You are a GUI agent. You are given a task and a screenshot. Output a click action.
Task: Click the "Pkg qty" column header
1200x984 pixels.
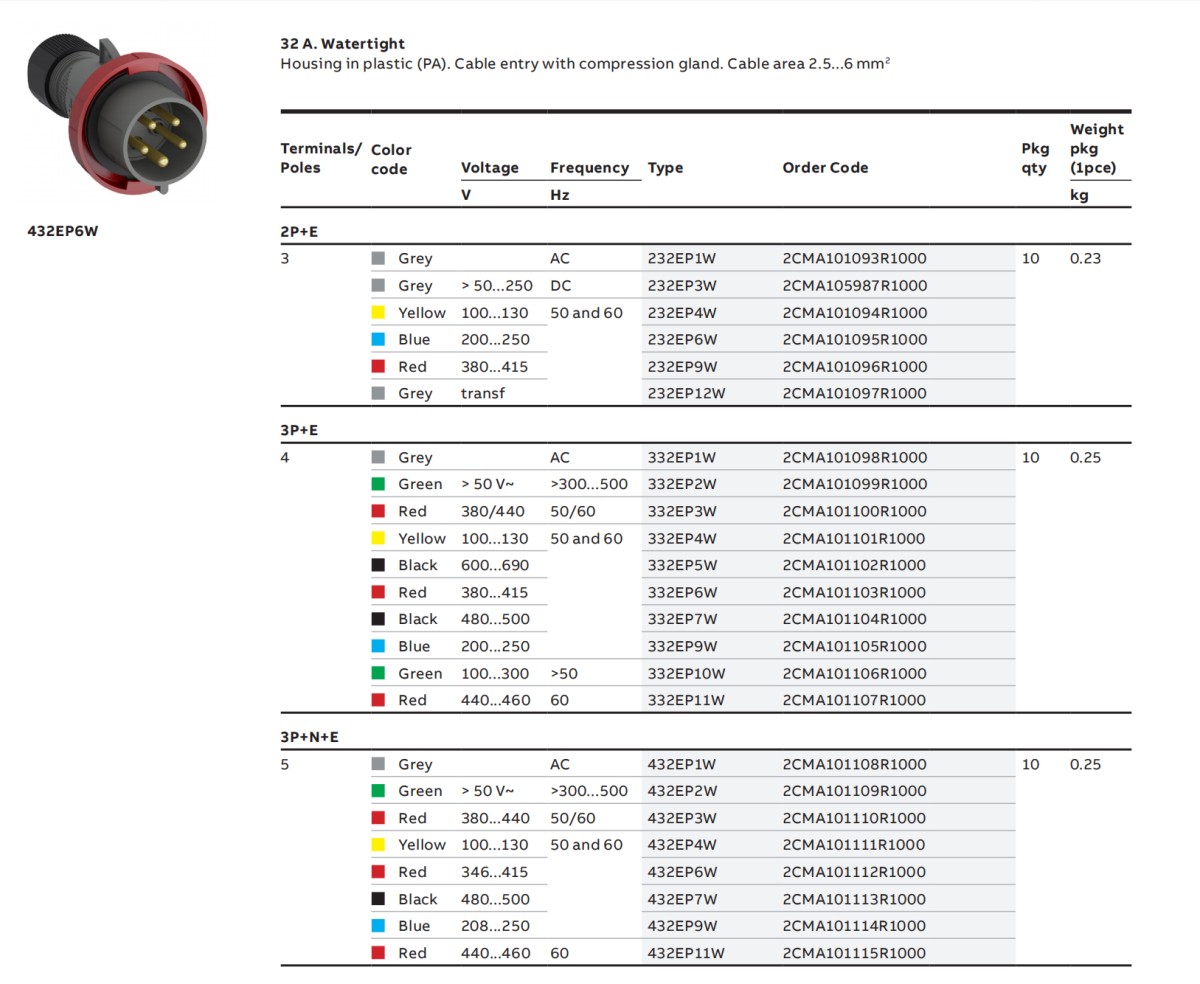click(1034, 158)
